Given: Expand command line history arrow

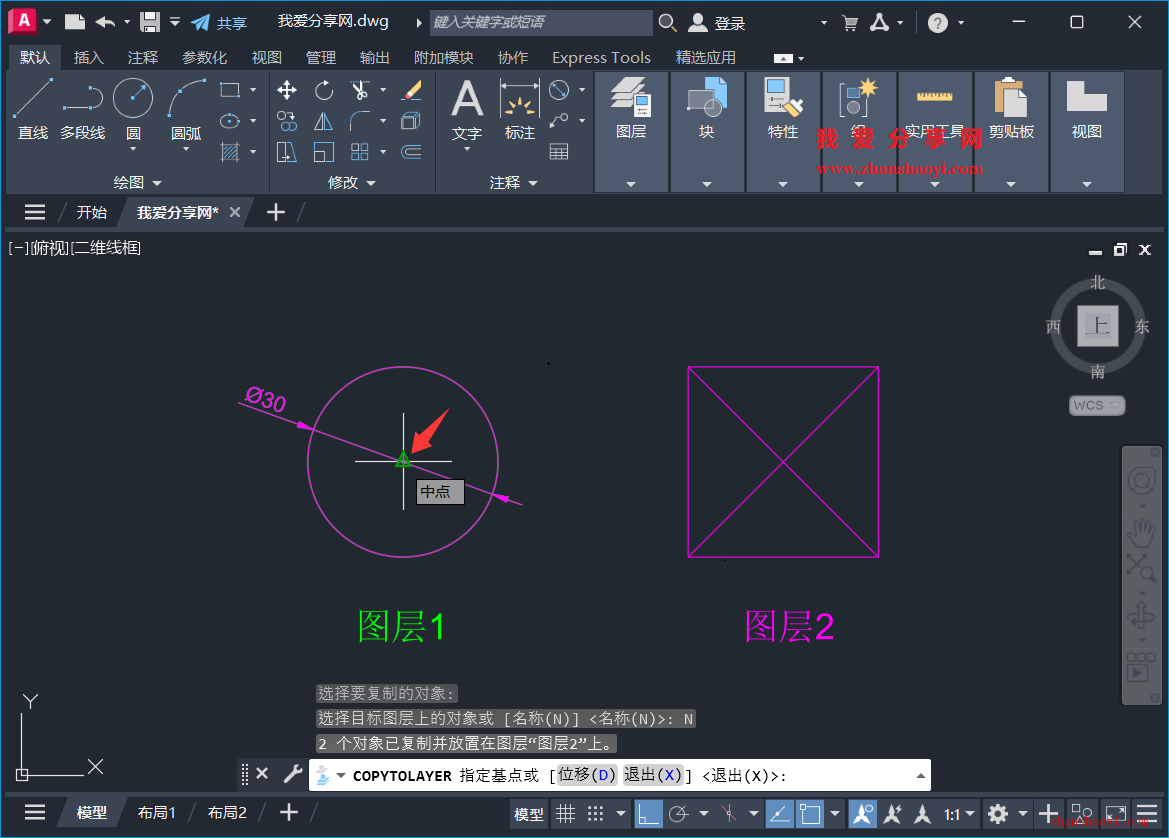Looking at the screenshot, I should coord(921,775).
